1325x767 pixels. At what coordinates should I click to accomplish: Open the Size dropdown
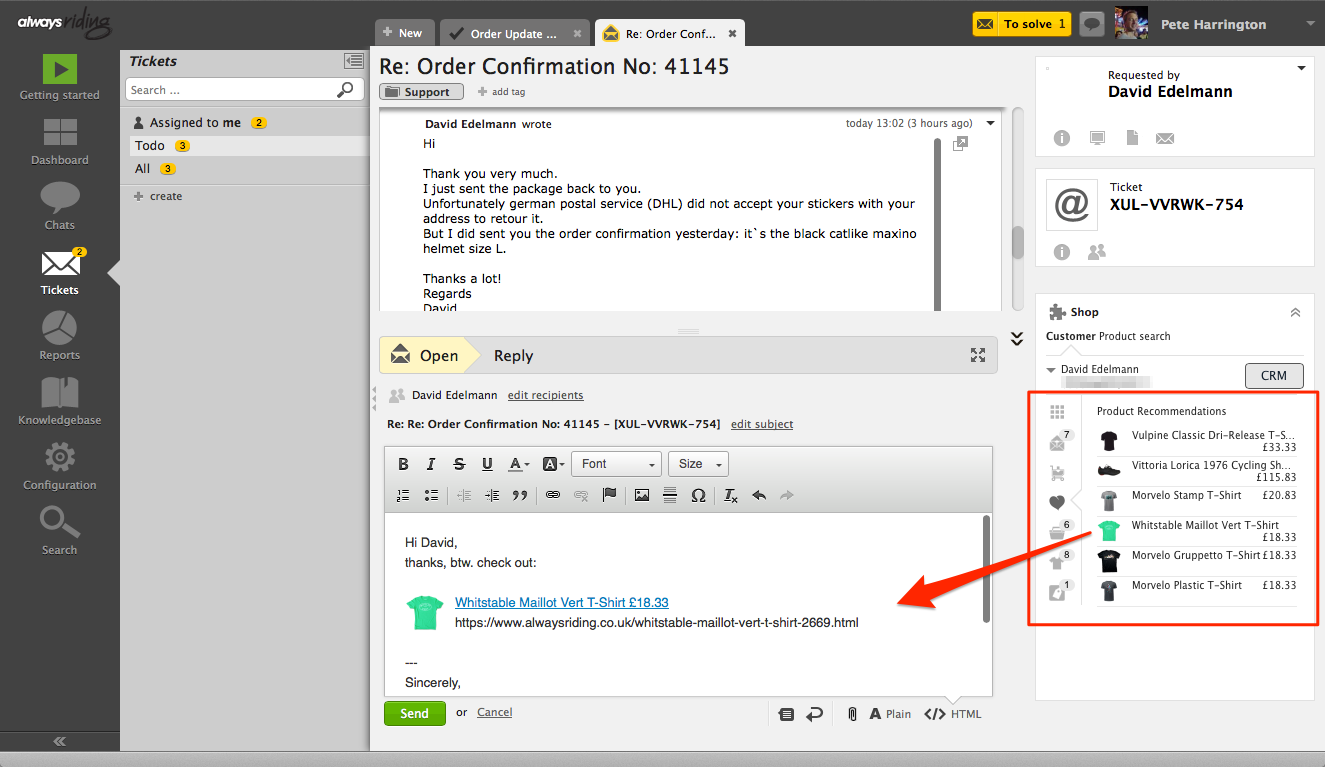(x=699, y=464)
